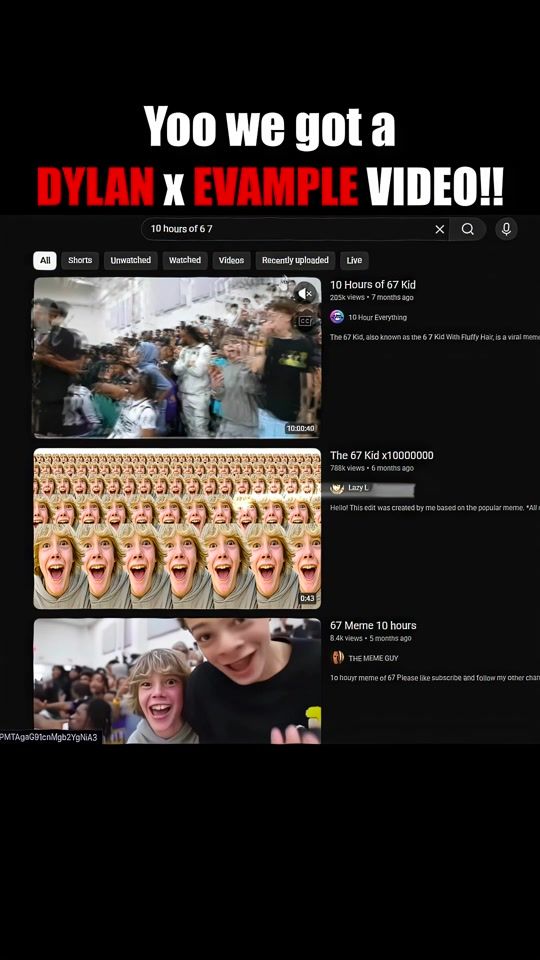Click the 0:43 duration badge
The width and height of the screenshot is (540, 960).
[x=307, y=598]
